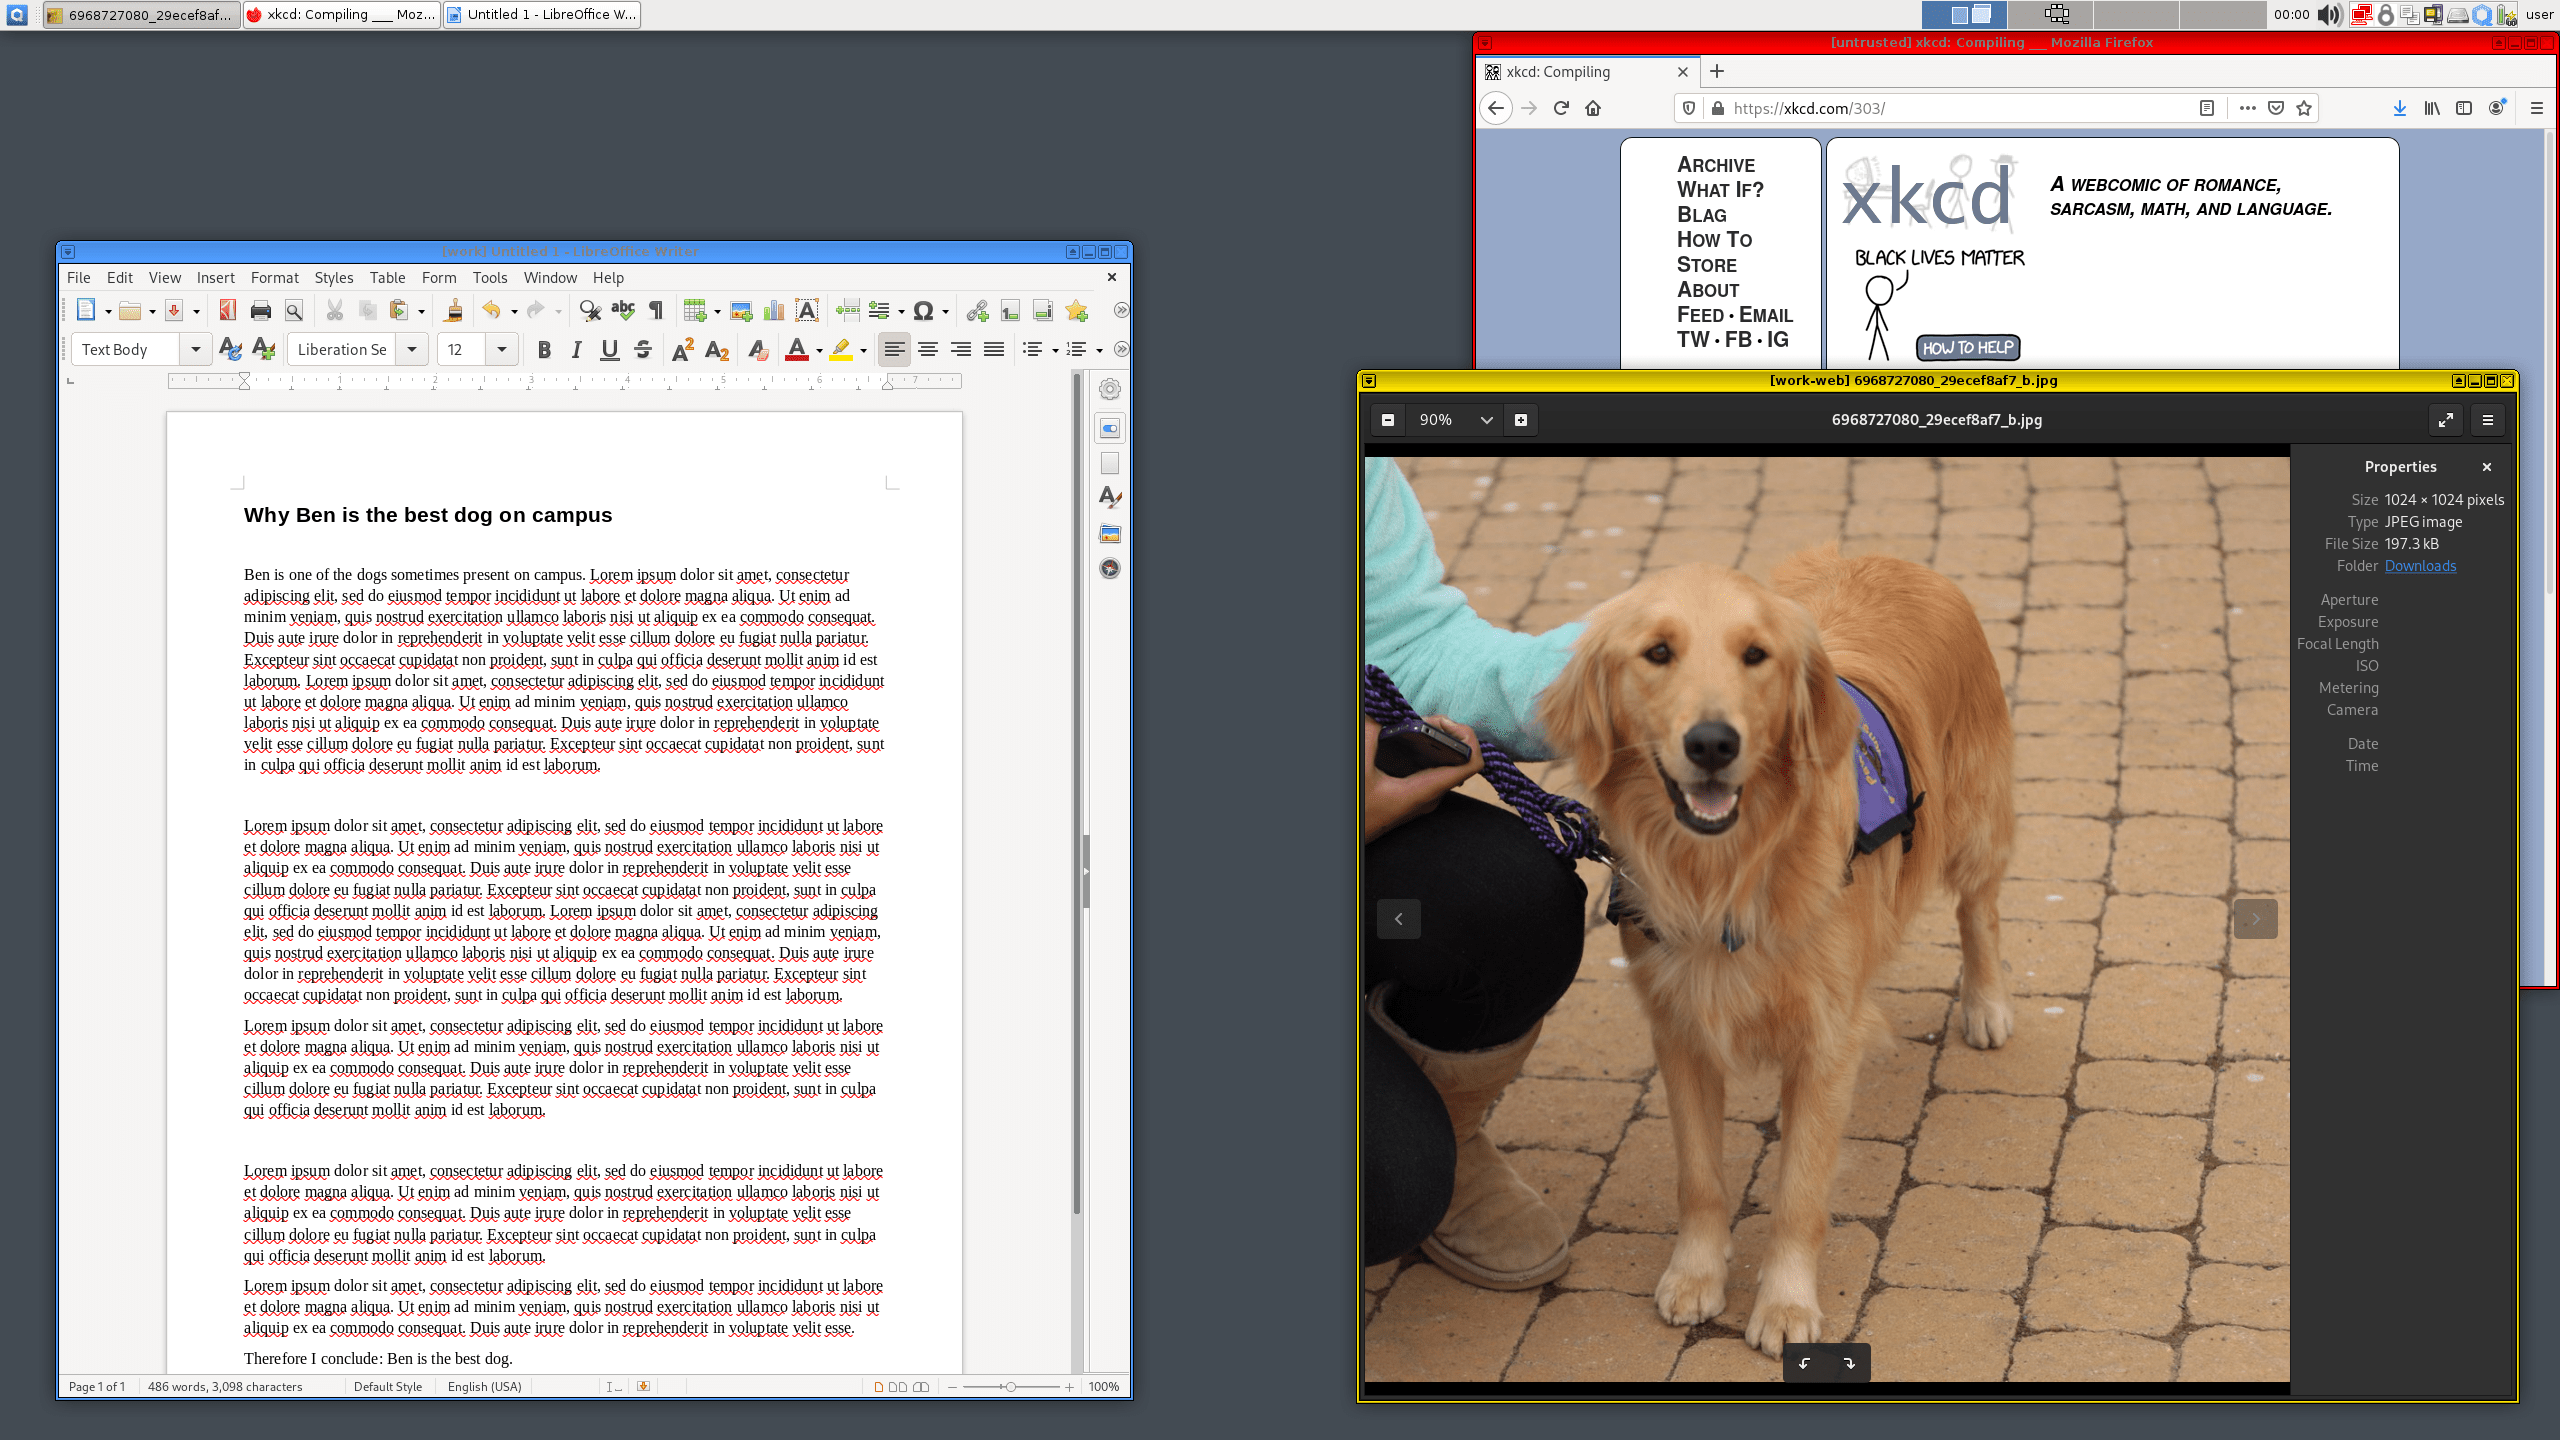Click the Insert Image icon in toolbar
Viewport: 2560px width, 1440px height.
(740, 311)
